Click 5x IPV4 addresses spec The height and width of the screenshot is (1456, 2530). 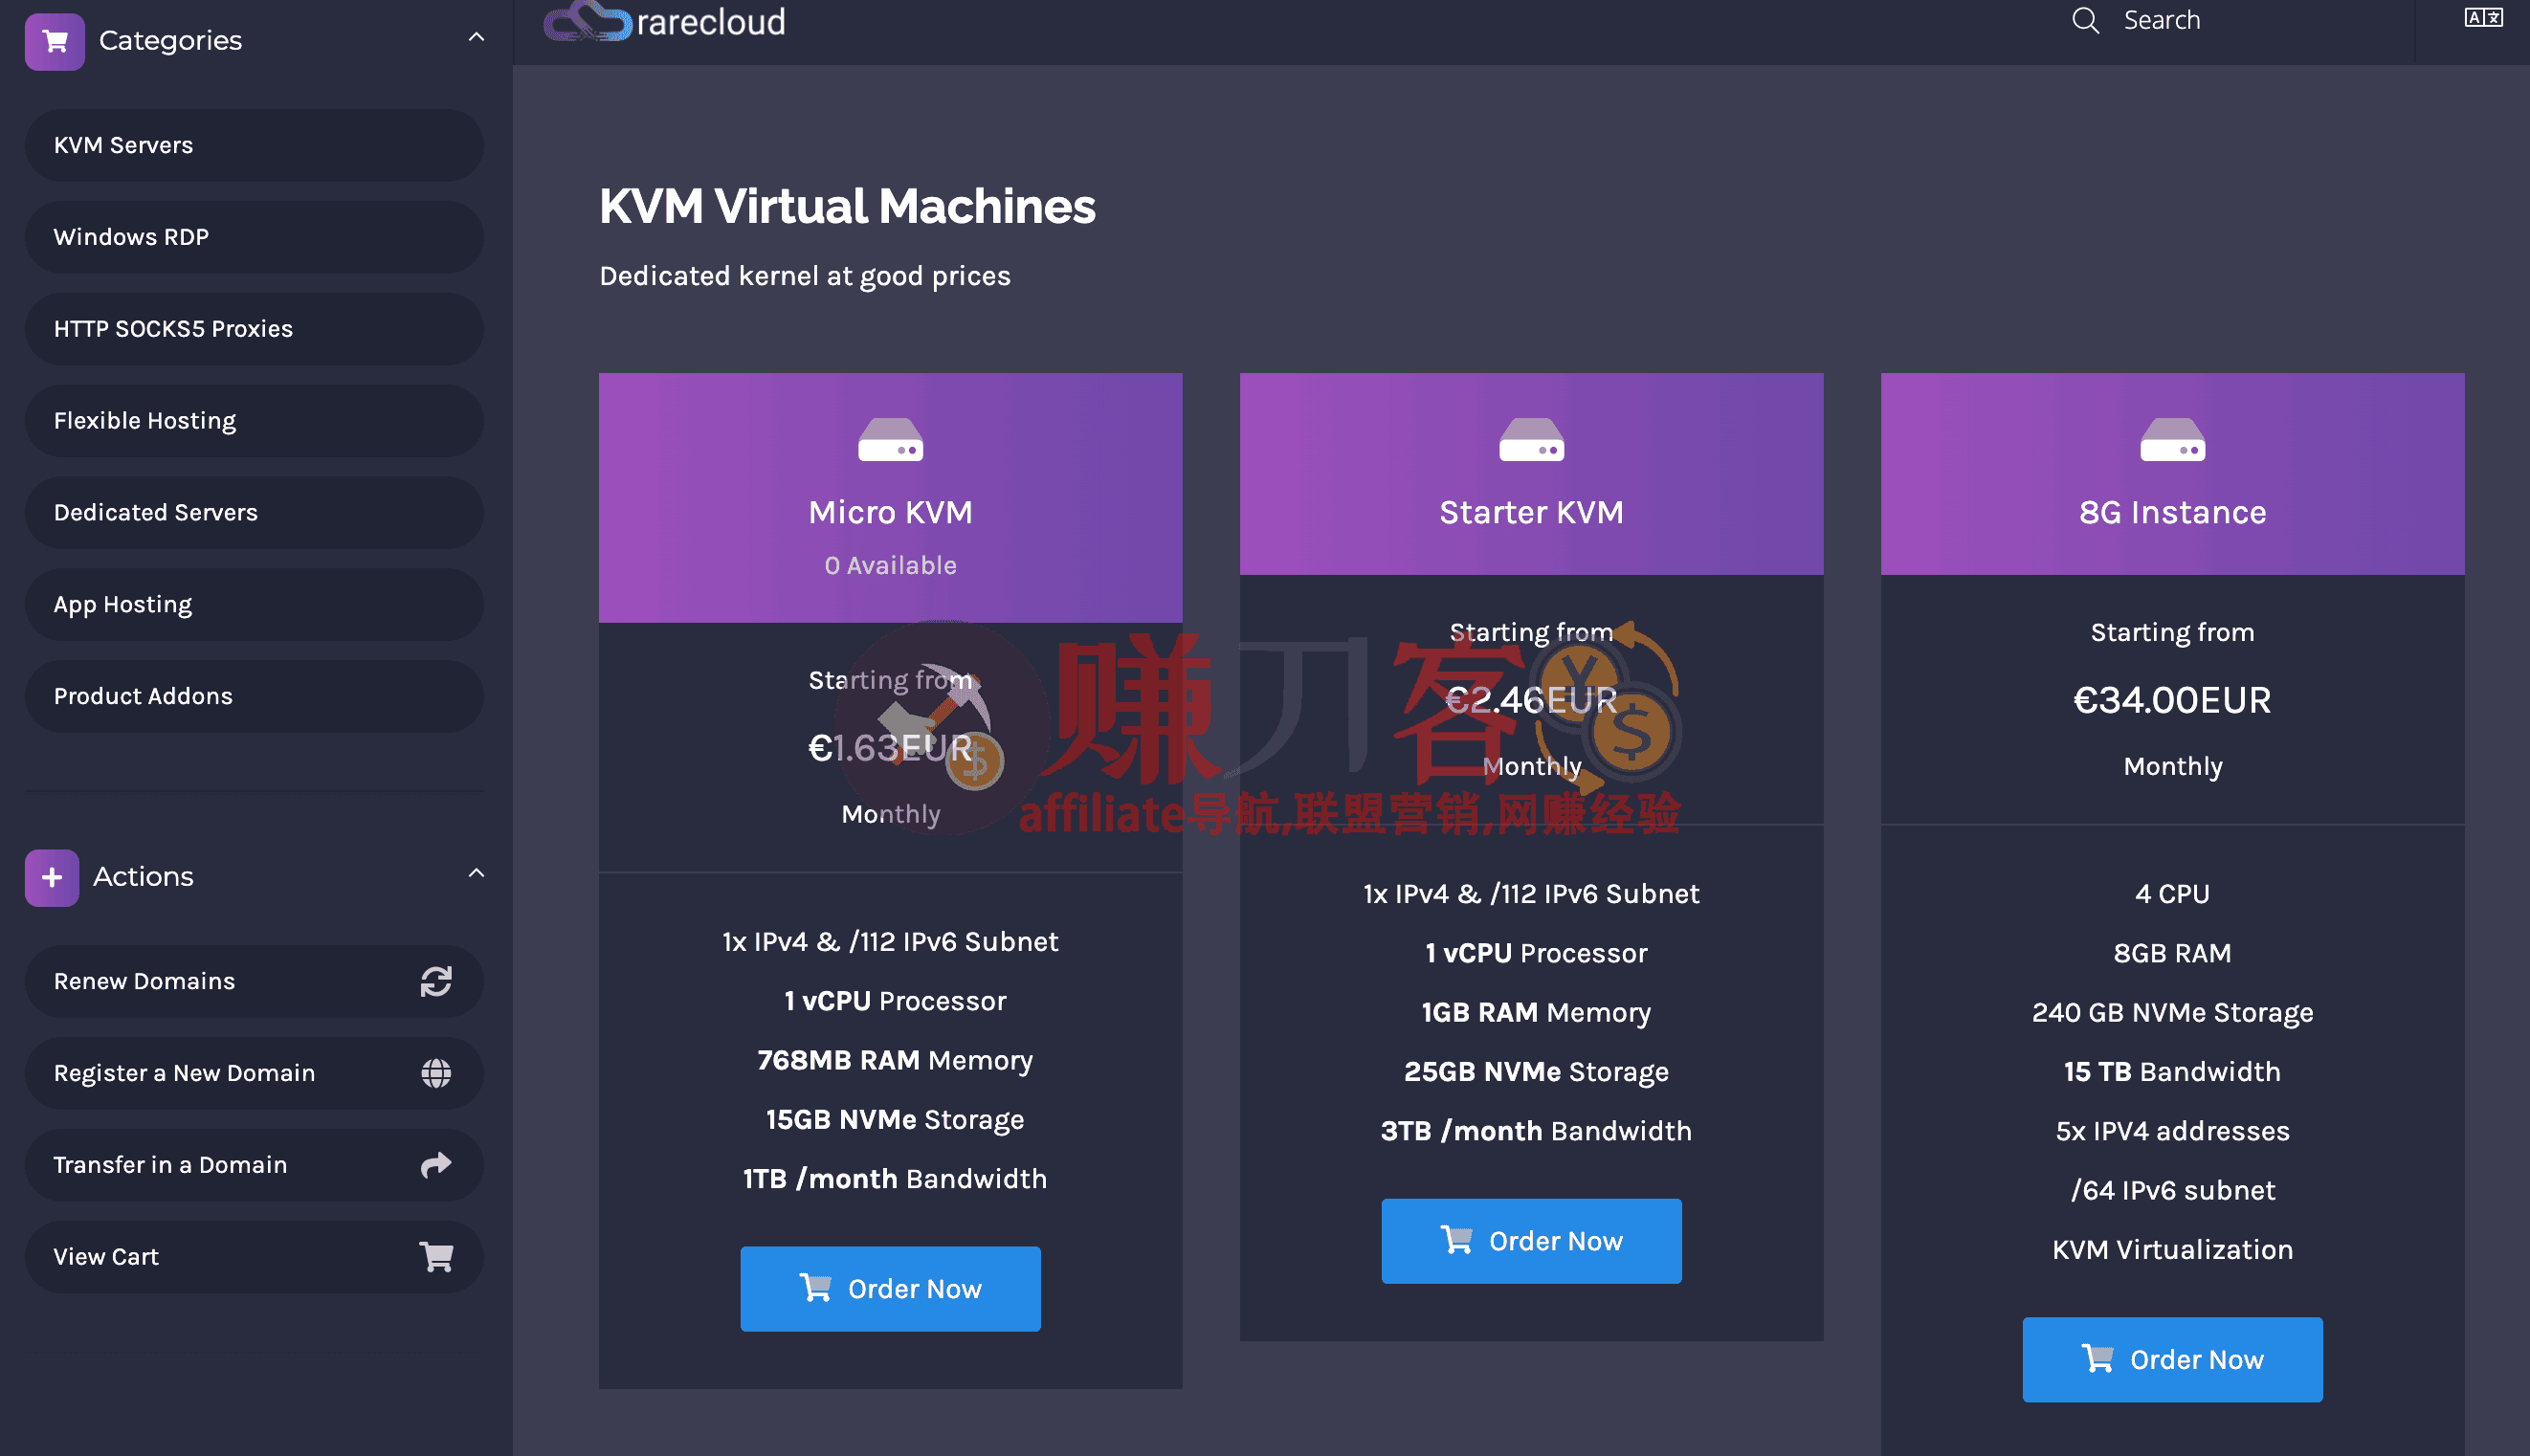(x=2172, y=1131)
